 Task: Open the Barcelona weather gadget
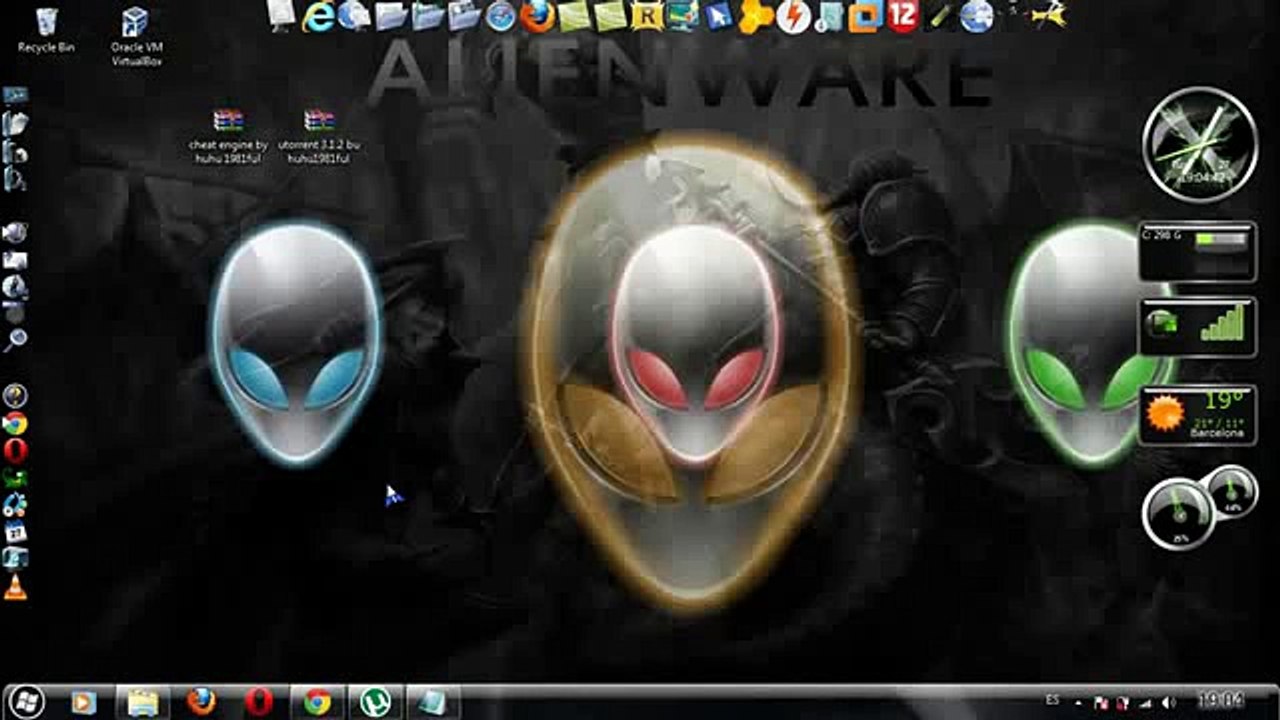[1197, 414]
